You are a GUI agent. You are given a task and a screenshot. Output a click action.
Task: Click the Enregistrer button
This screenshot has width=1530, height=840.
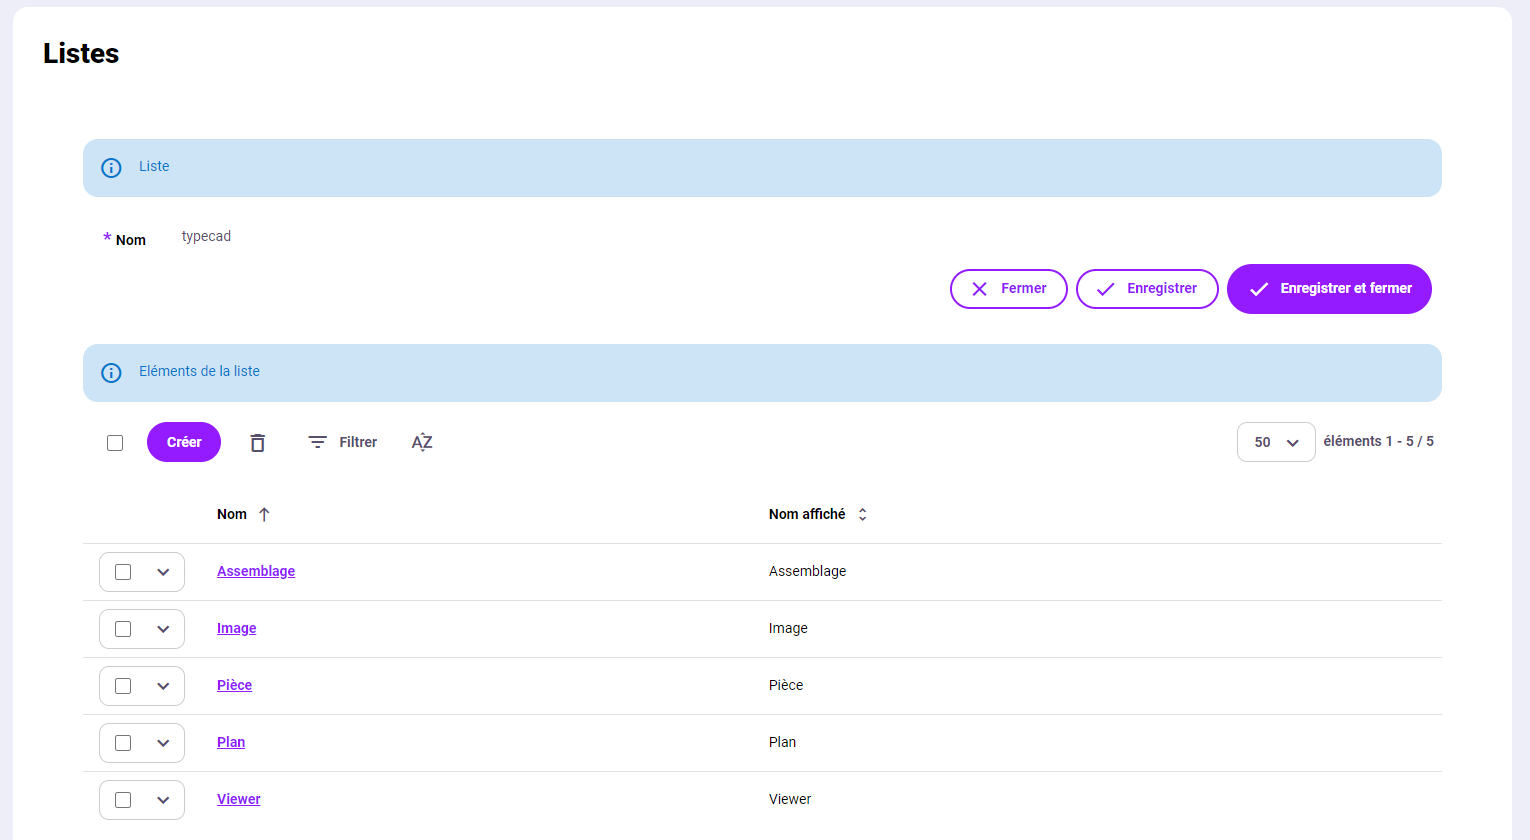[1146, 289]
